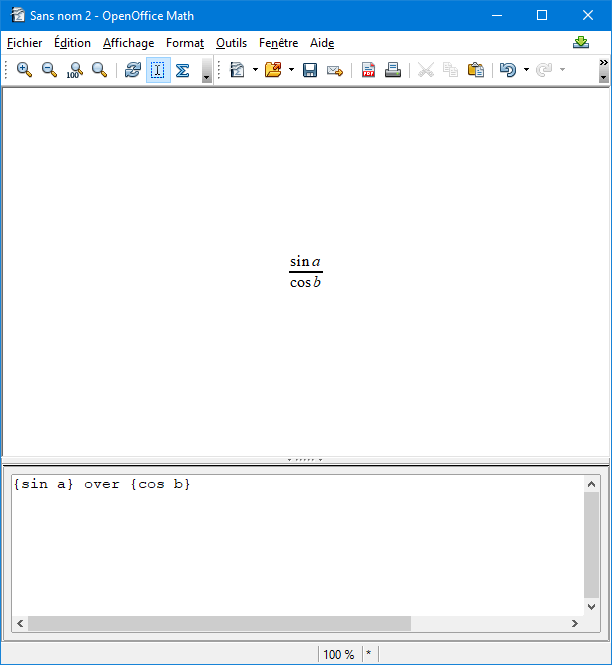Viewport: 612px width, 665px height.
Task: Toggle the Formula Cursor button
Action: (x=158, y=70)
